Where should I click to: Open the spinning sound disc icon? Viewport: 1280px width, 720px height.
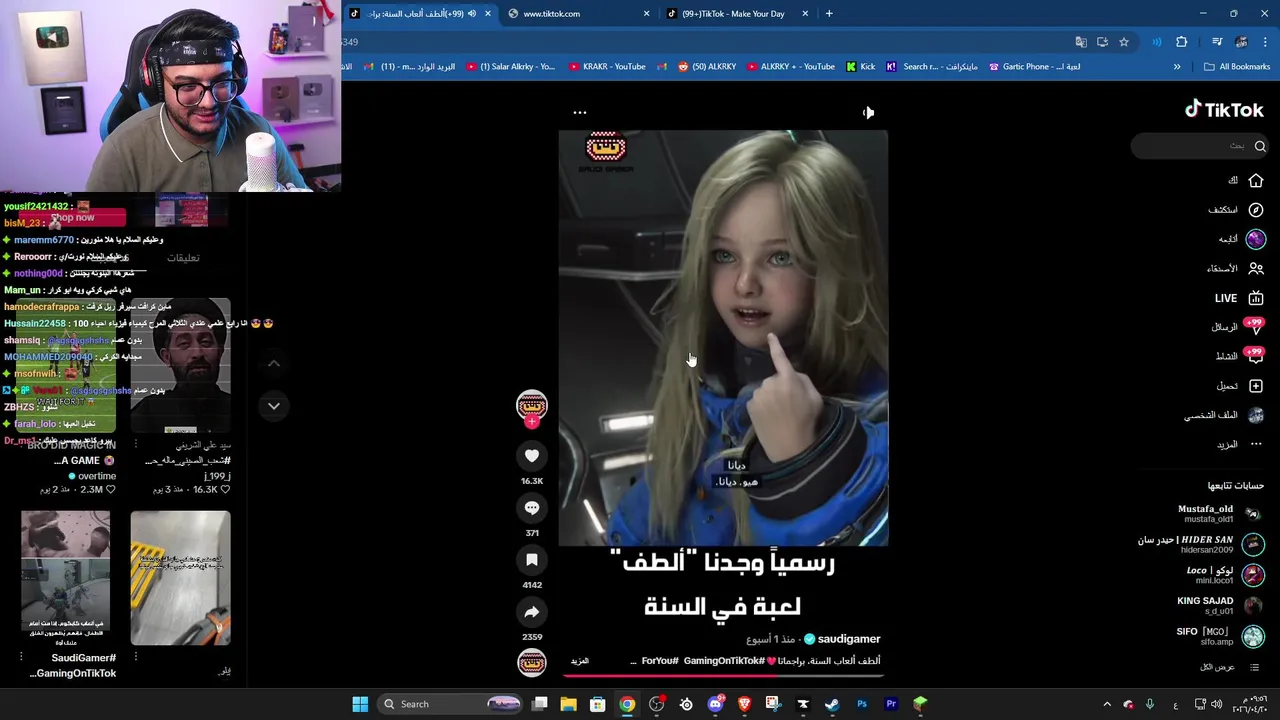532,662
